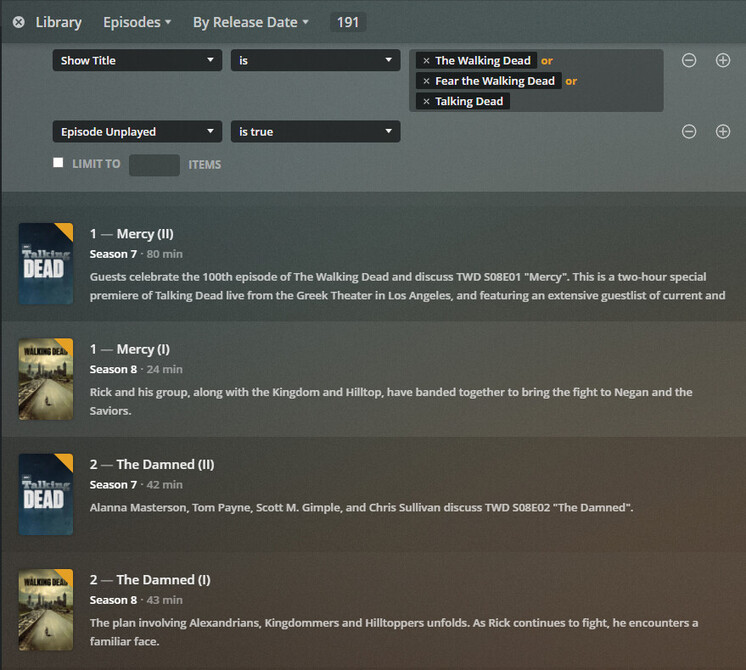Click the '24 min' duration text
Image resolution: width=746 pixels, height=670 pixels.
[165, 369]
